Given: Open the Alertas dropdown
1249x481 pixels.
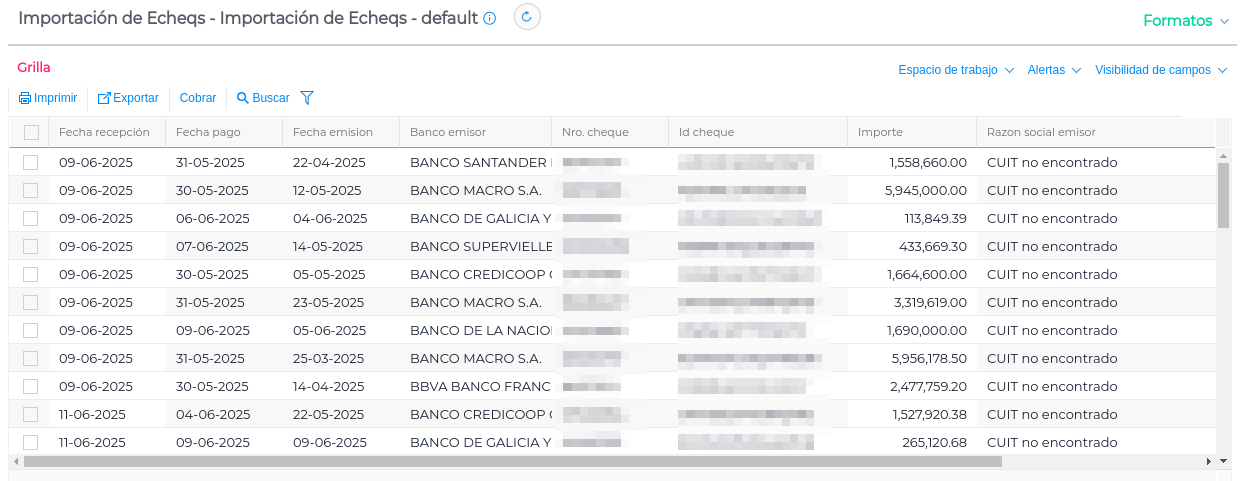Looking at the screenshot, I should [x=1054, y=70].
